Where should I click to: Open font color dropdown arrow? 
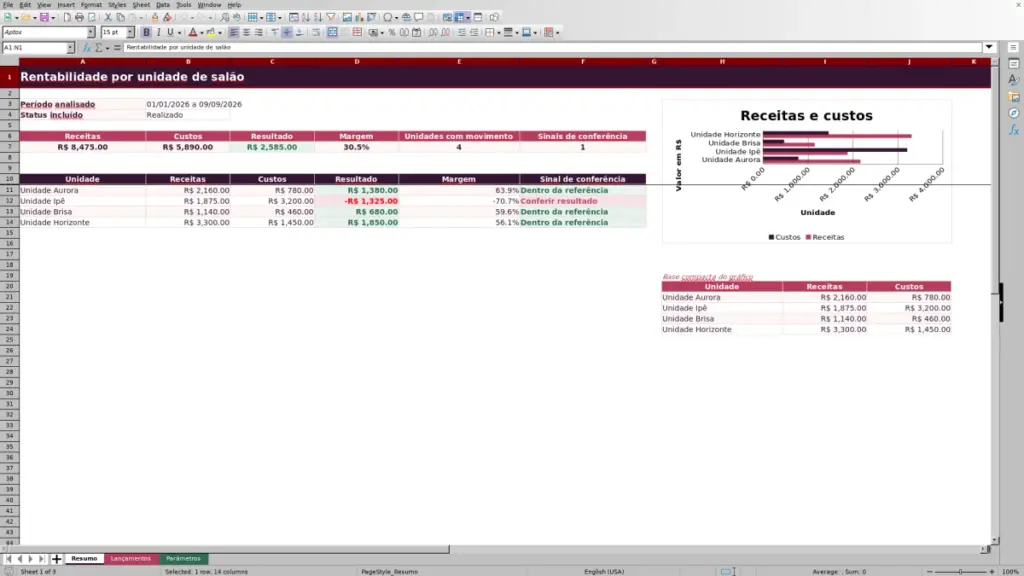(x=202, y=33)
